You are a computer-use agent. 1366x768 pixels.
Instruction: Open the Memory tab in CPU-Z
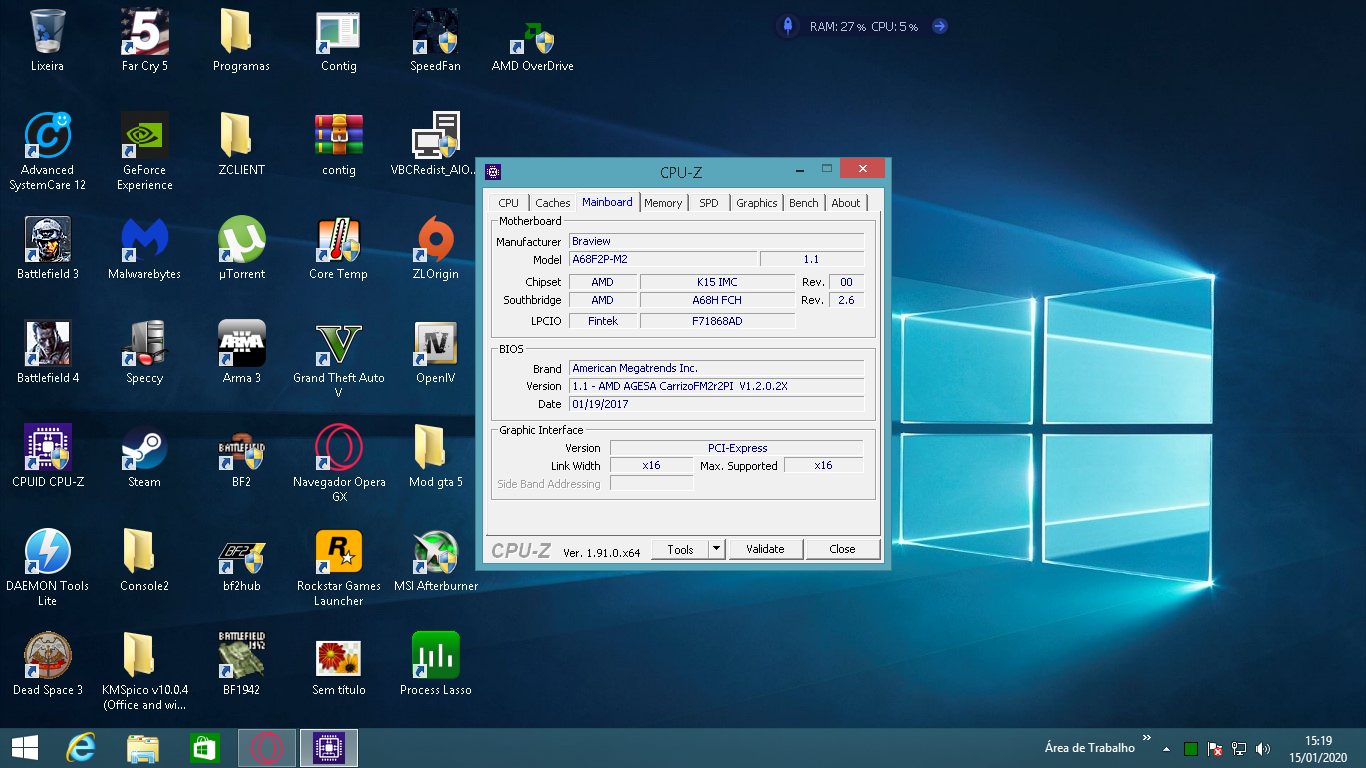click(663, 203)
